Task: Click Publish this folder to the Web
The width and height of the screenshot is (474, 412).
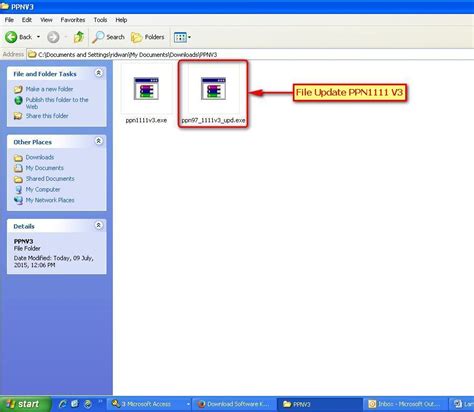Action: tap(57, 103)
